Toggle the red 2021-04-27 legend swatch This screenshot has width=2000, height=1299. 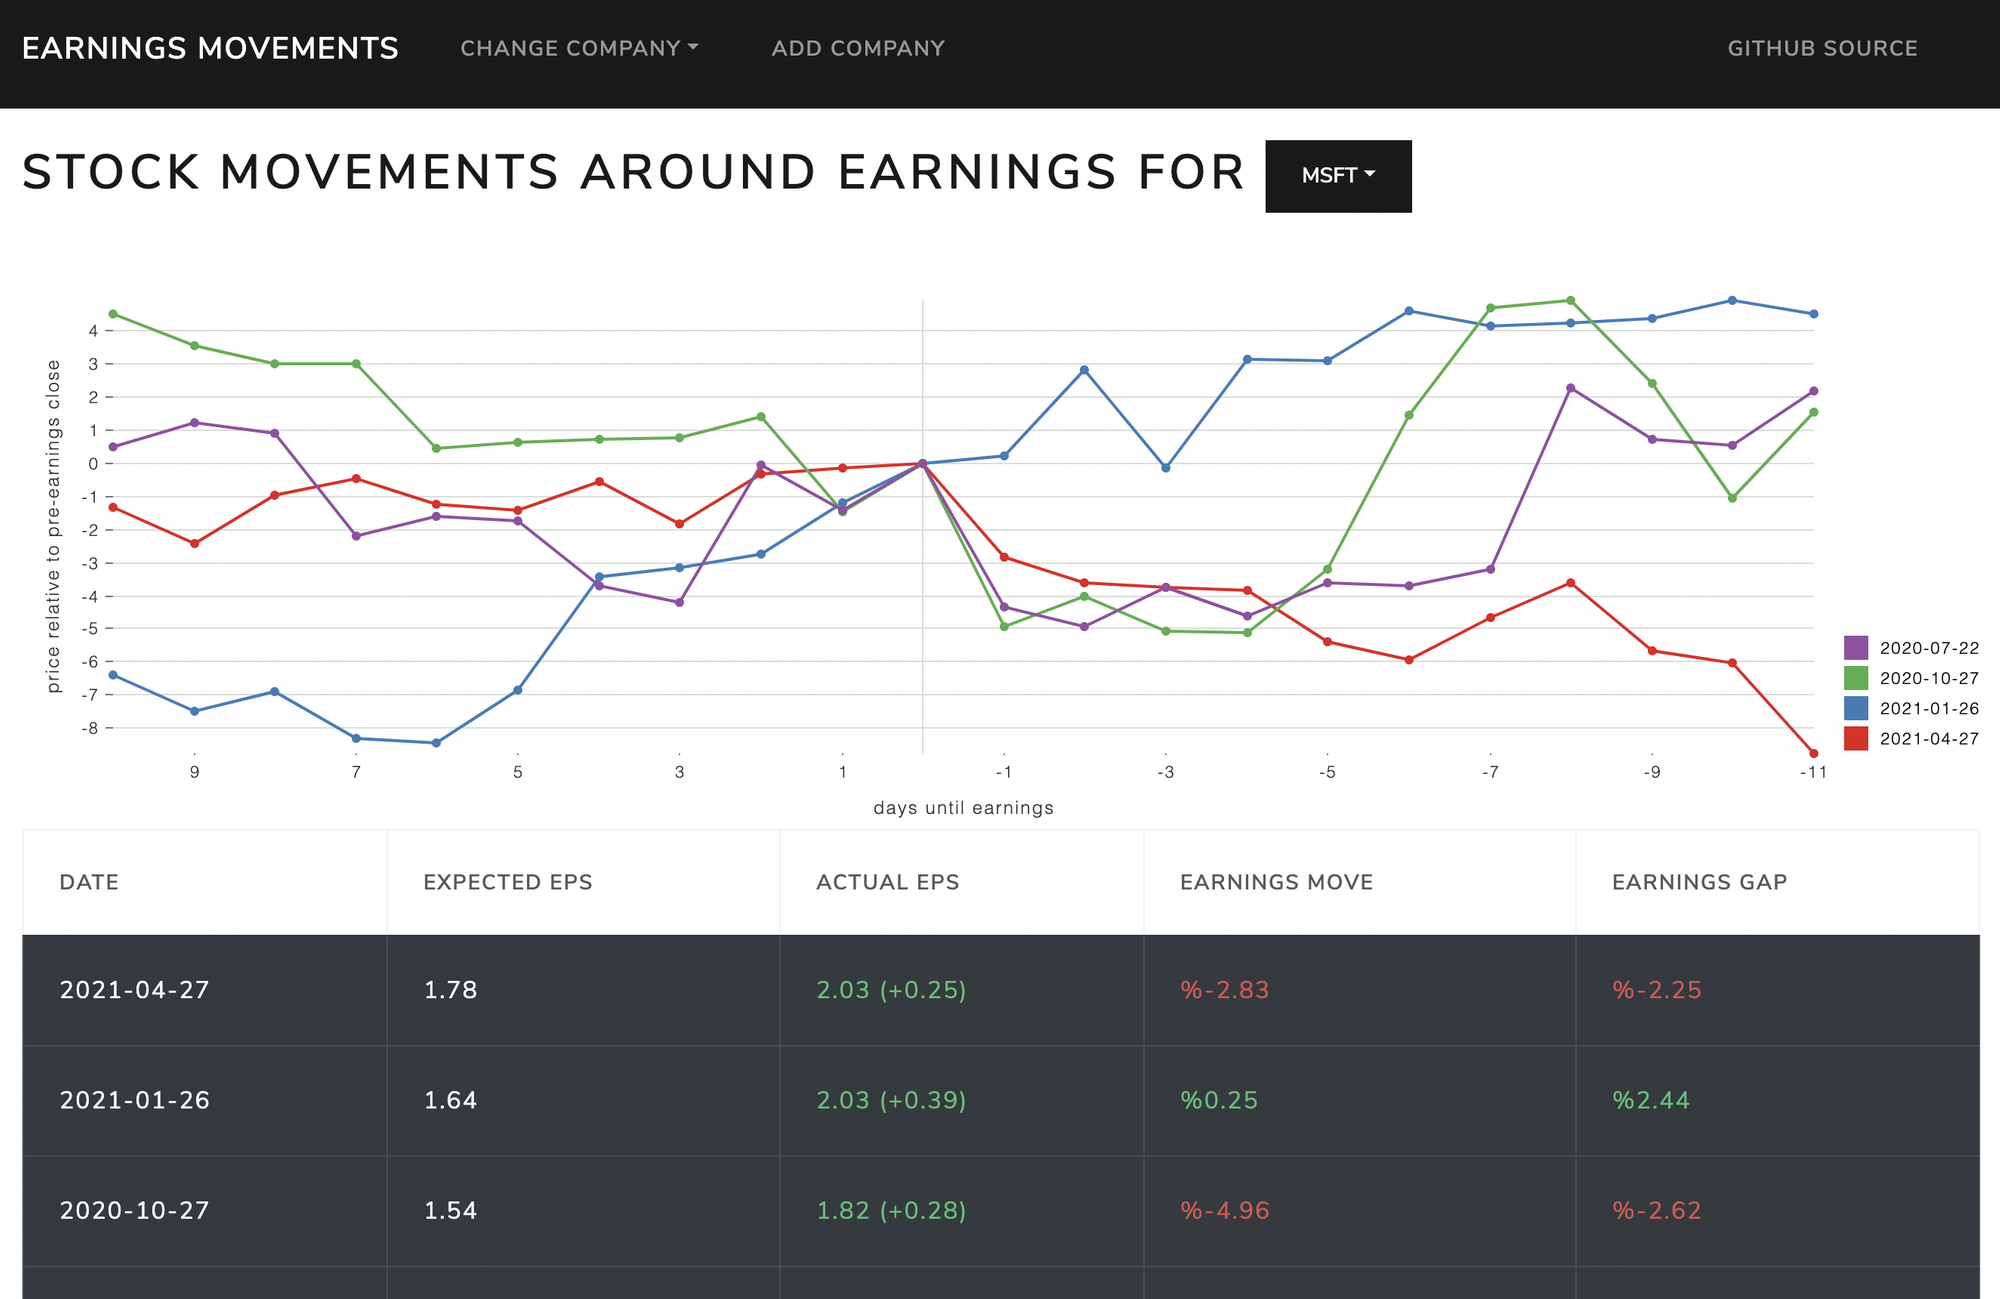tap(1855, 738)
